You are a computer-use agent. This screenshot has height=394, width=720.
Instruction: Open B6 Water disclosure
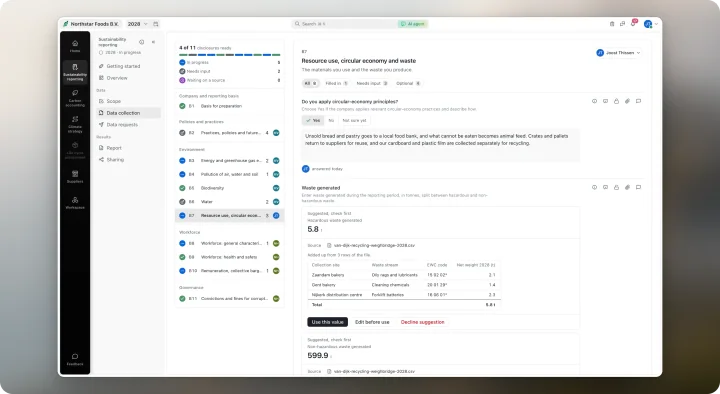[x=229, y=202]
